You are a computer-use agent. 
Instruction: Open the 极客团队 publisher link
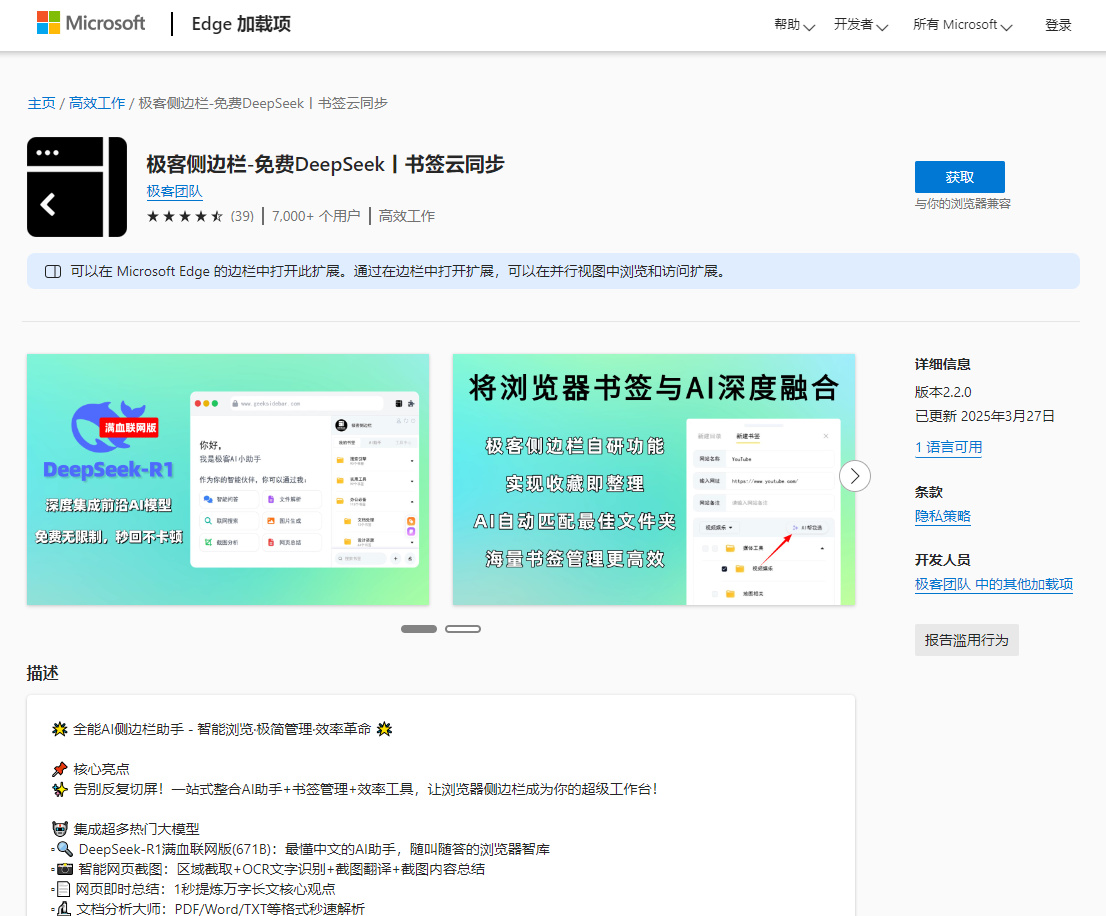(174, 191)
